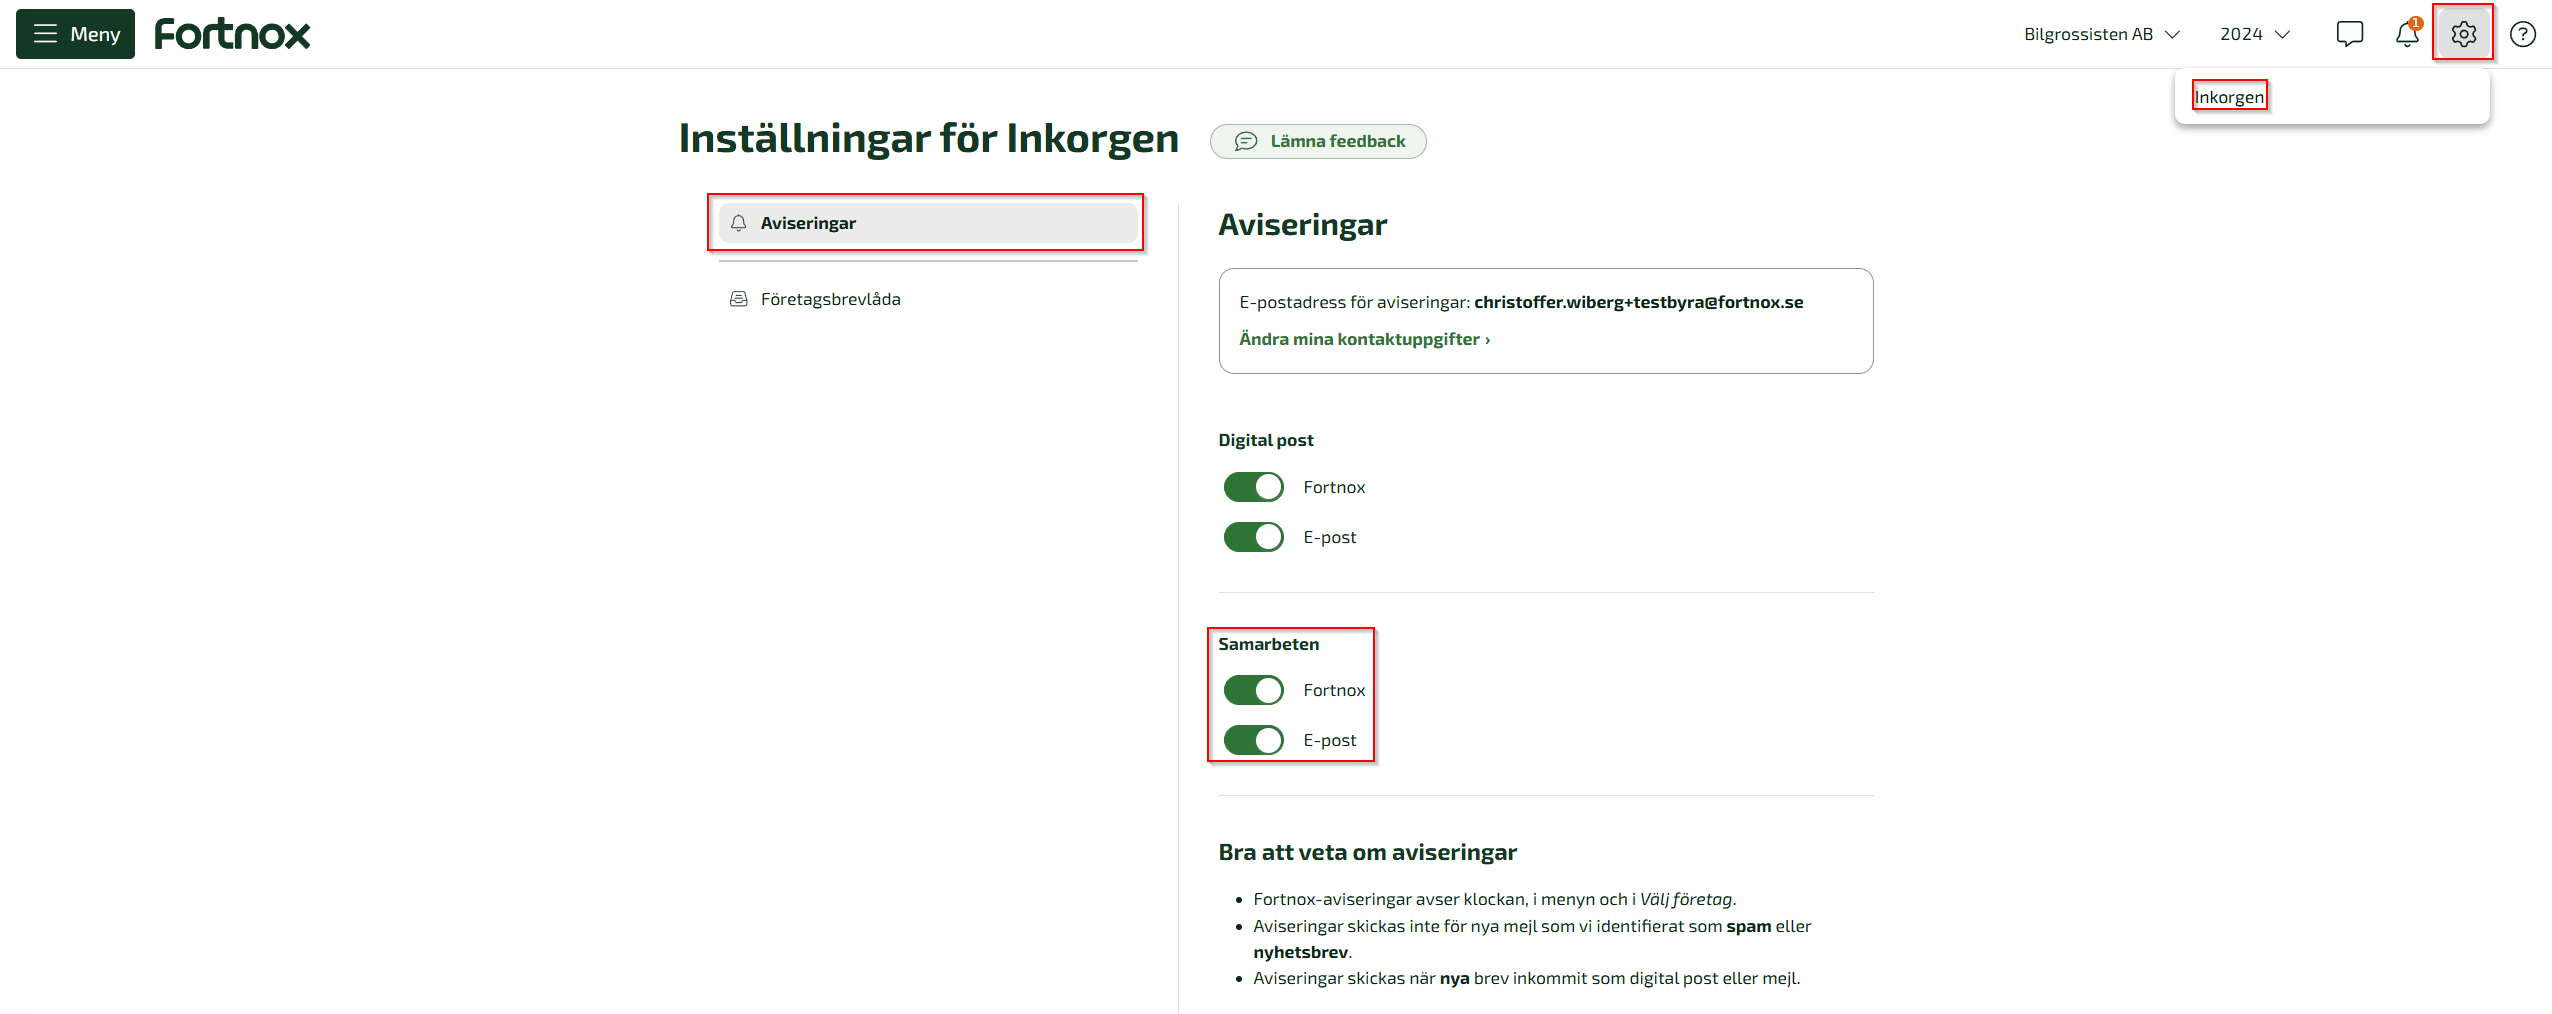This screenshot has width=2552, height=1014.
Task: Click the bell icon next to Aviseringar
Action: tap(738, 222)
